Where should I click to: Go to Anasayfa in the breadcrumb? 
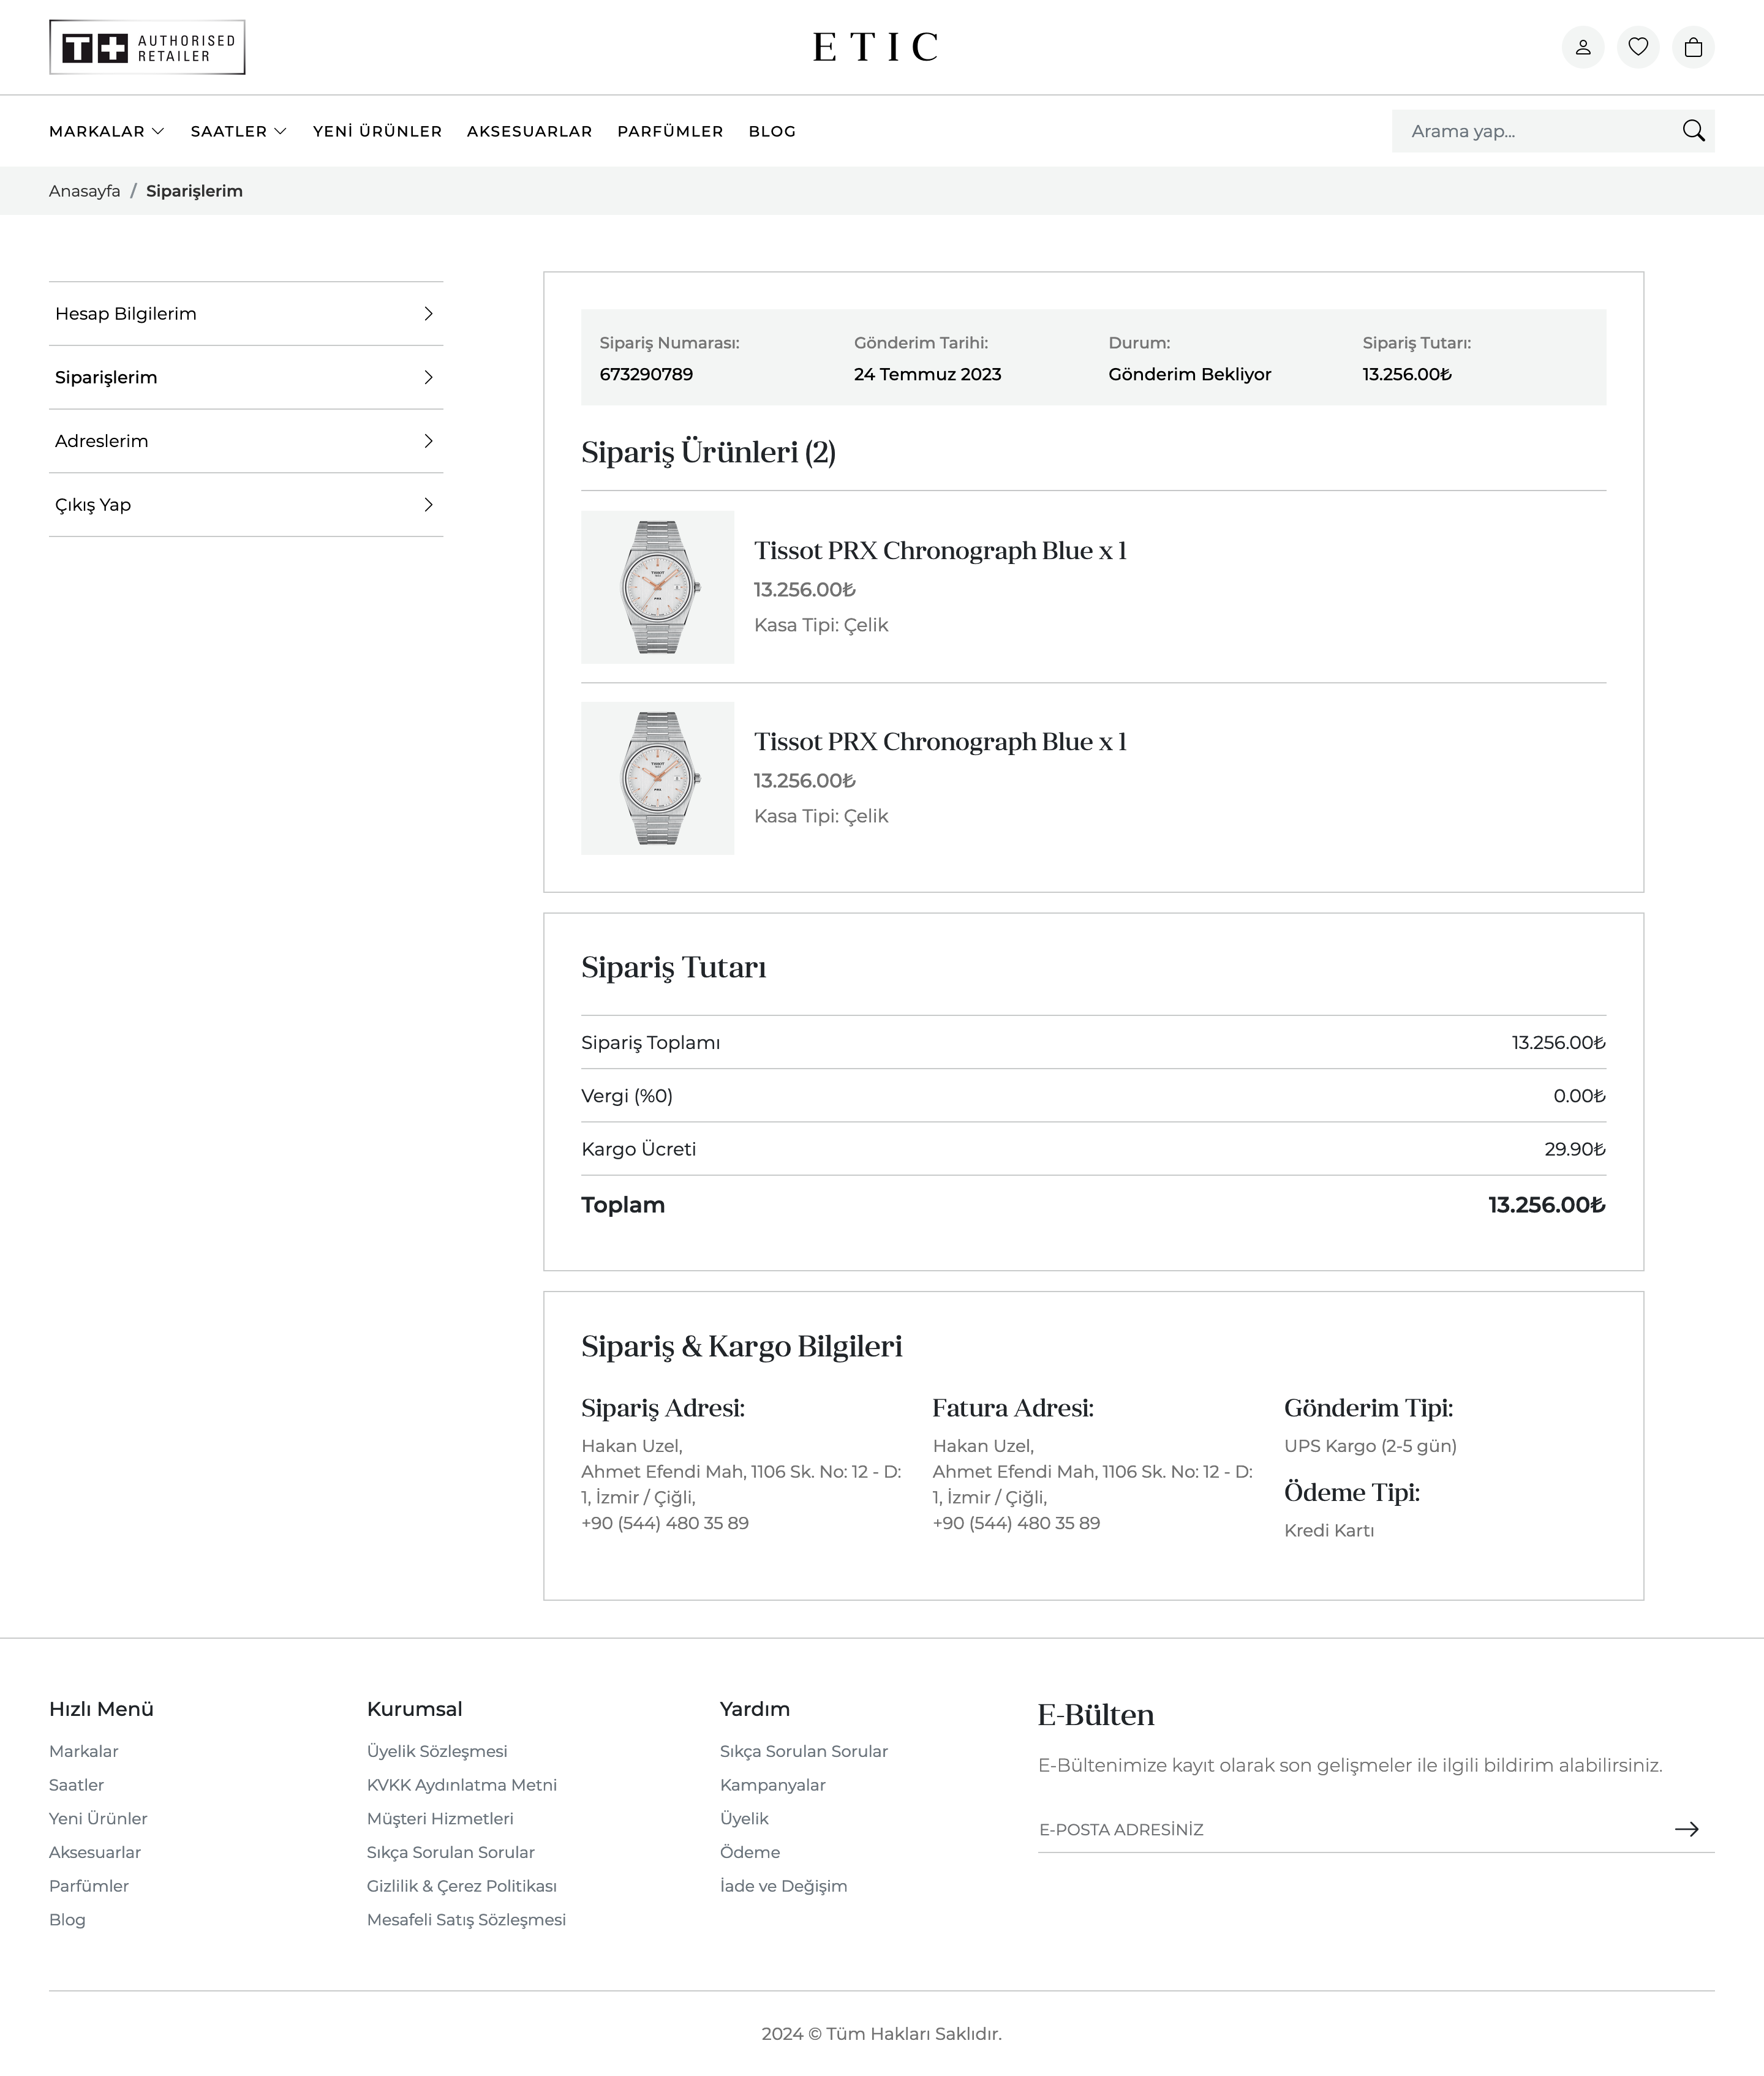[x=84, y=191]
